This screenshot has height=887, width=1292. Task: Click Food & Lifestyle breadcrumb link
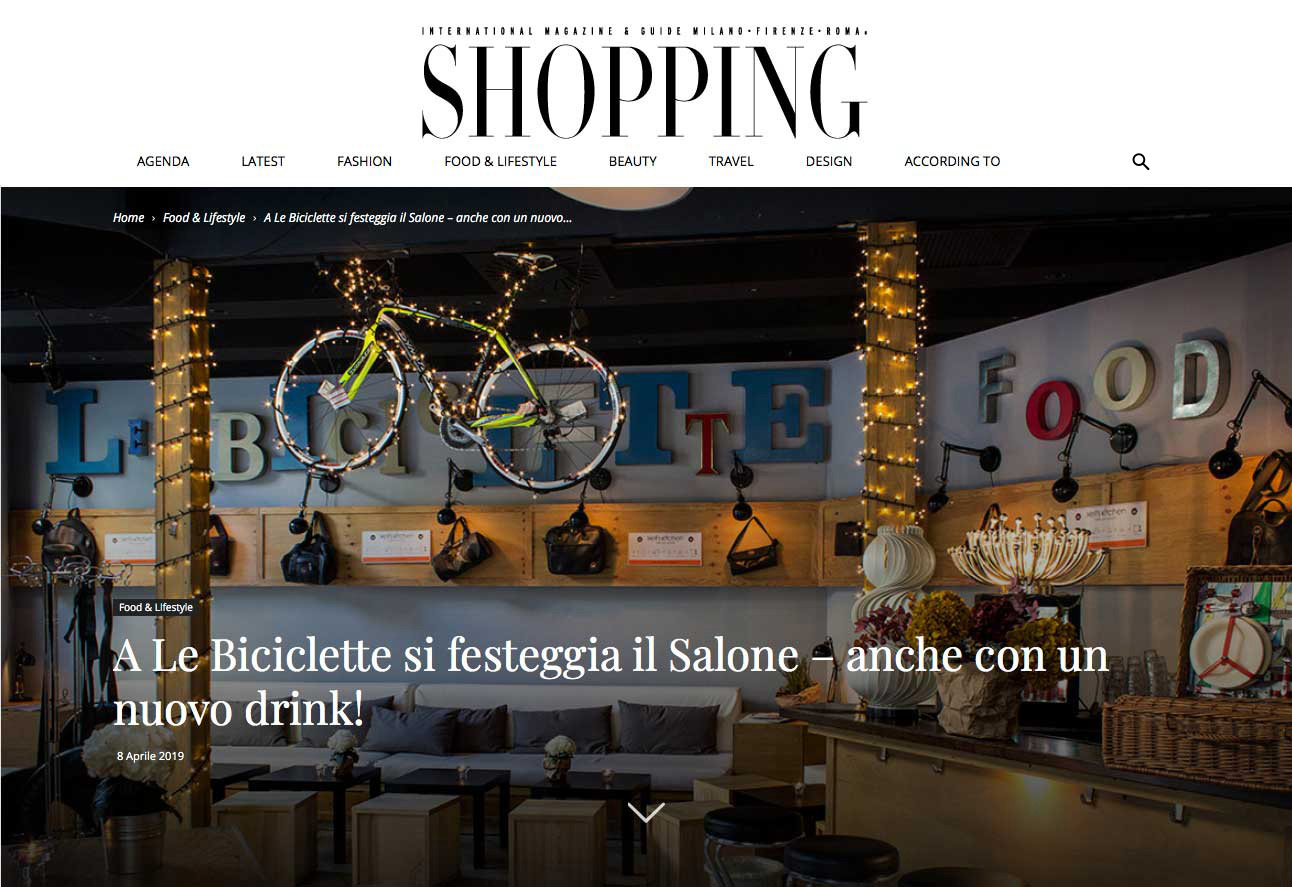[x=204, y=217]
